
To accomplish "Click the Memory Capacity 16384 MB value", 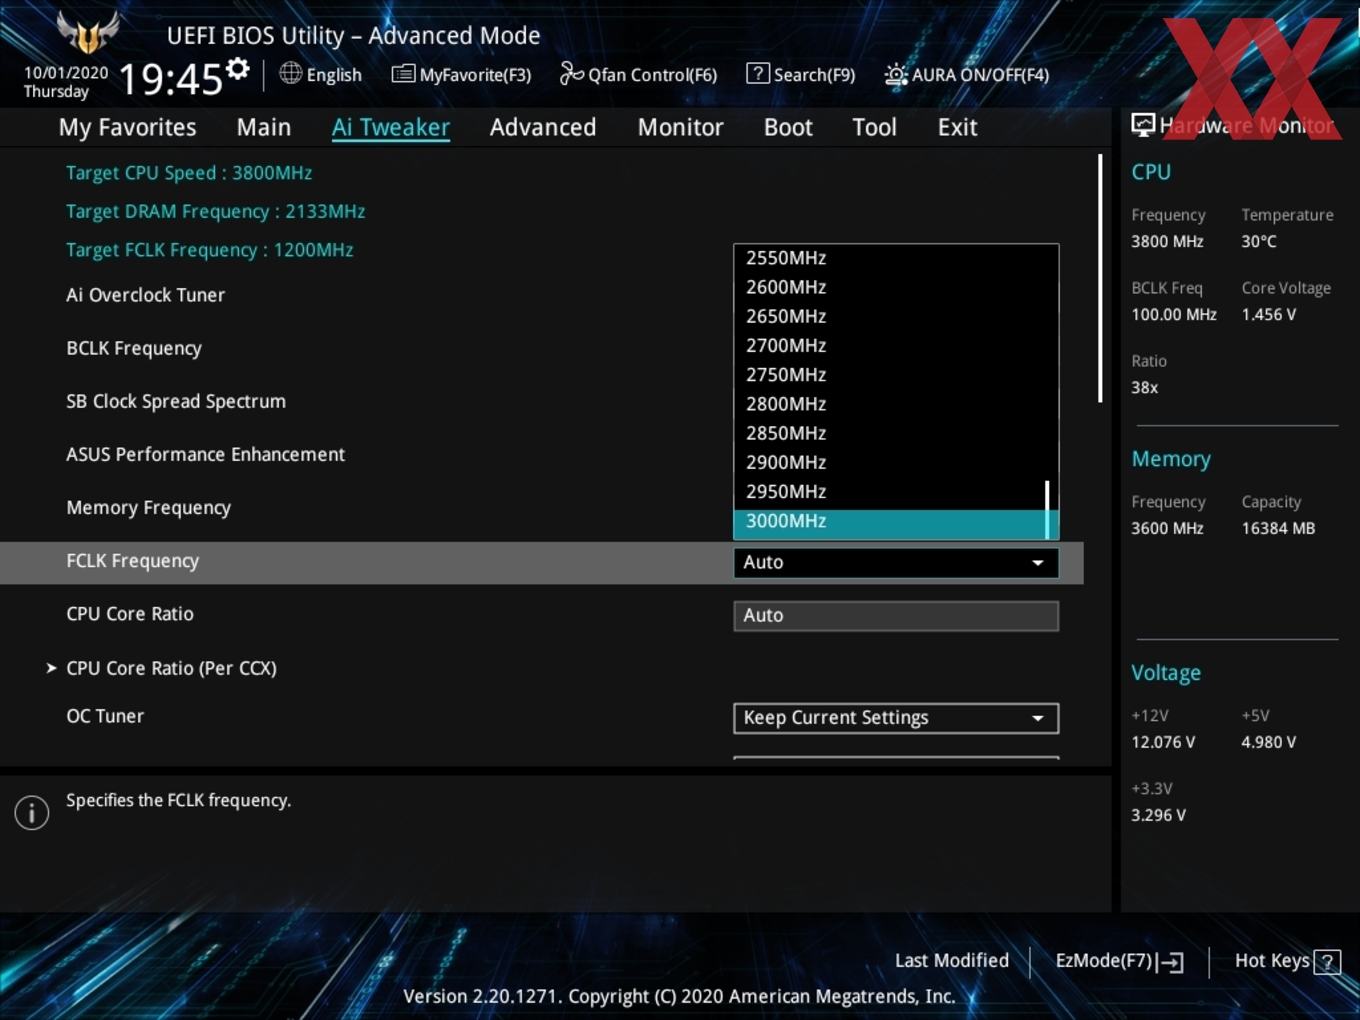I will 1278,529.
